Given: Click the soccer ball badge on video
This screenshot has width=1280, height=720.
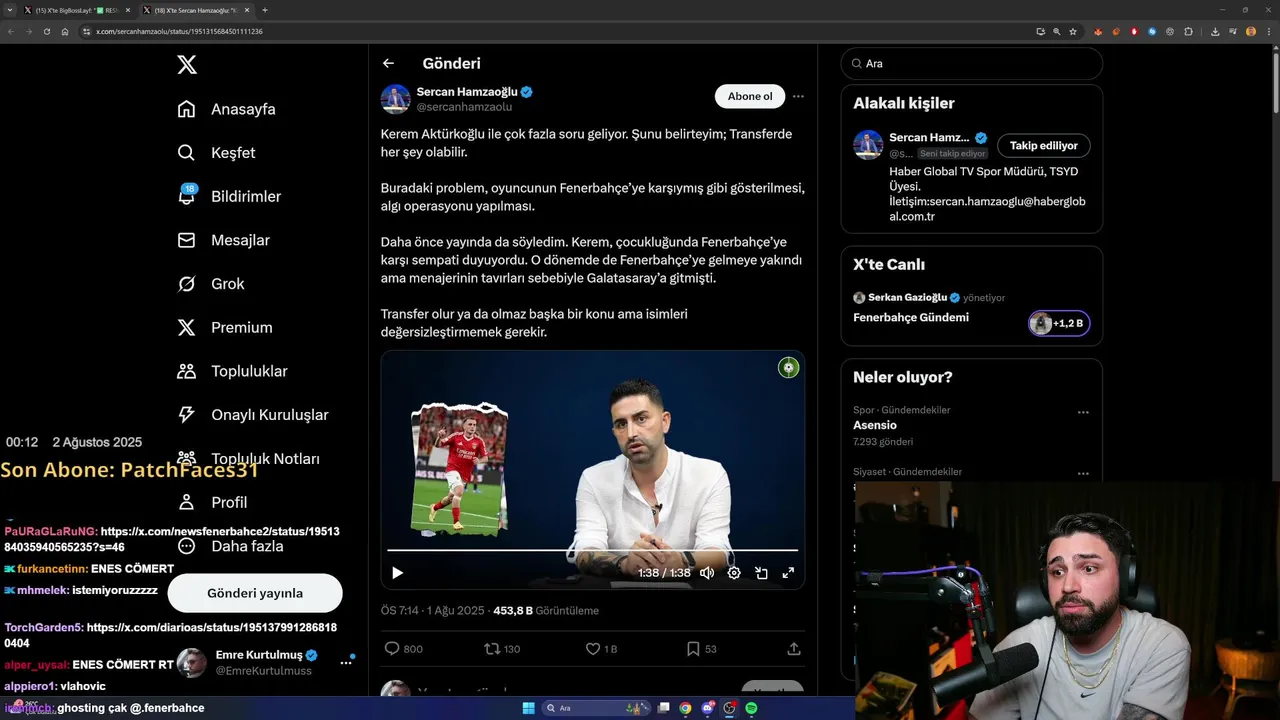Looking at the screenshot, I should [789, 368].
